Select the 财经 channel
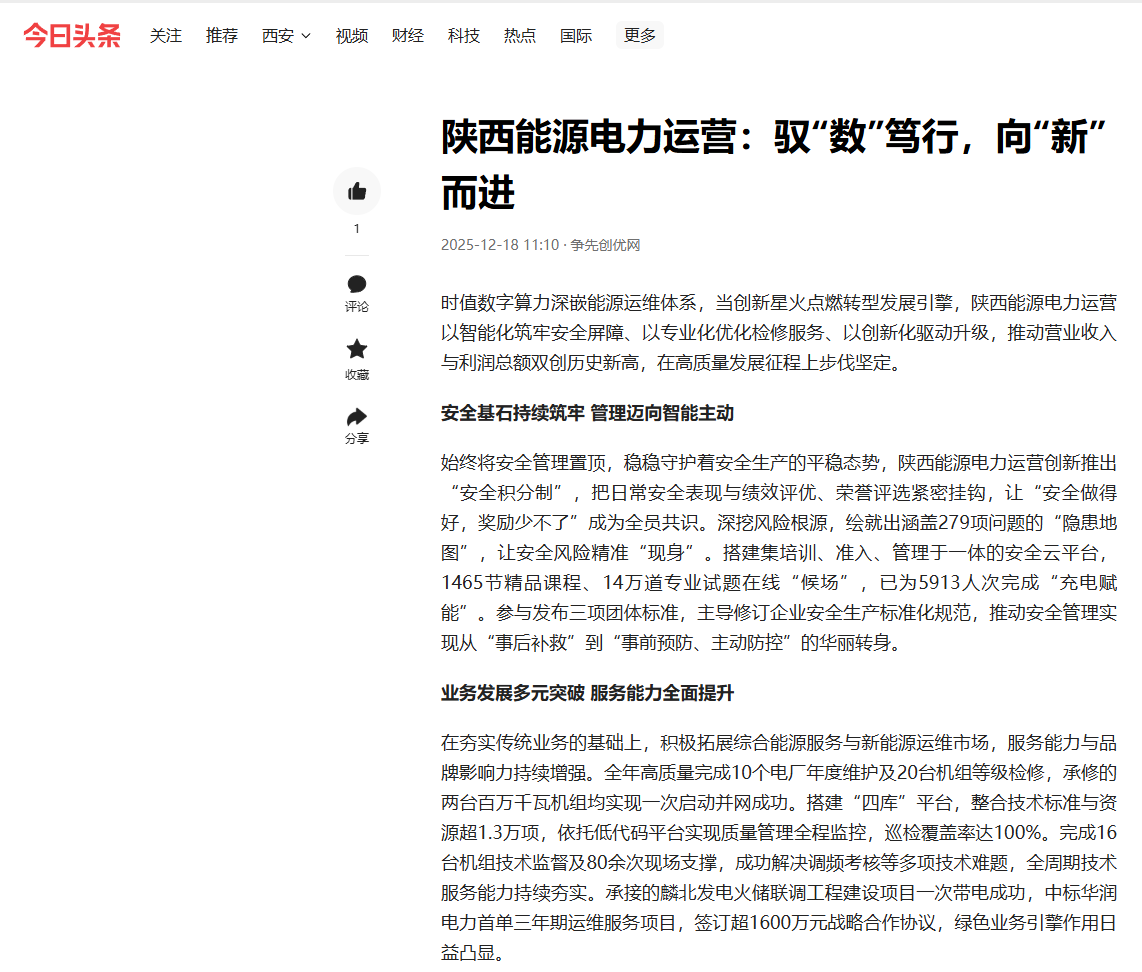The width and height of the screenshot is (1142, 972). pos(408,36)
